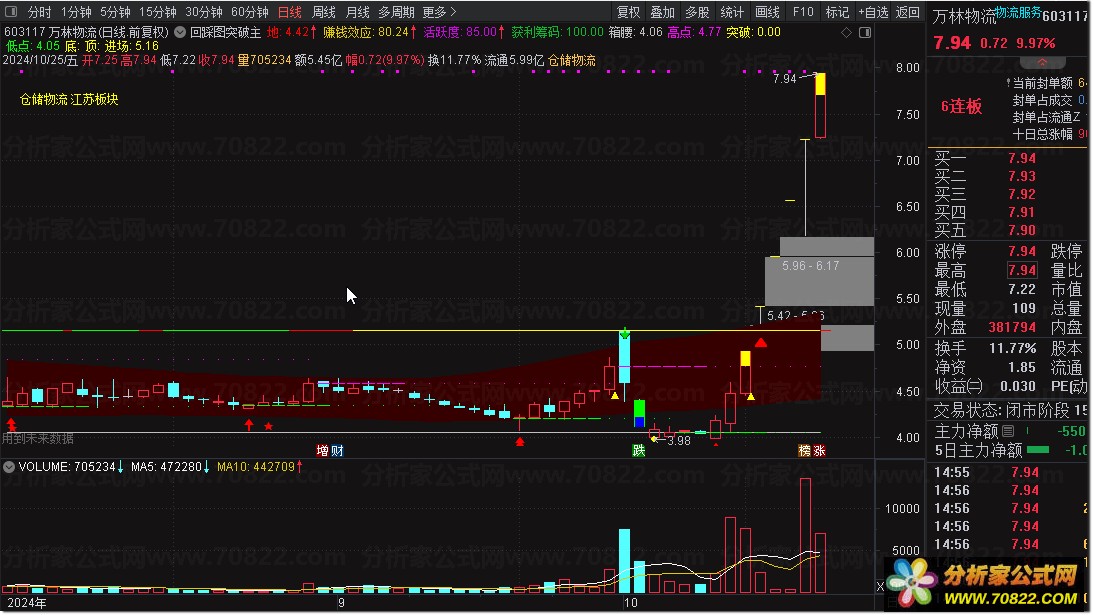
Task: Click the 万林物流 stock name in quote panel
Action: (x=964, y=17)
